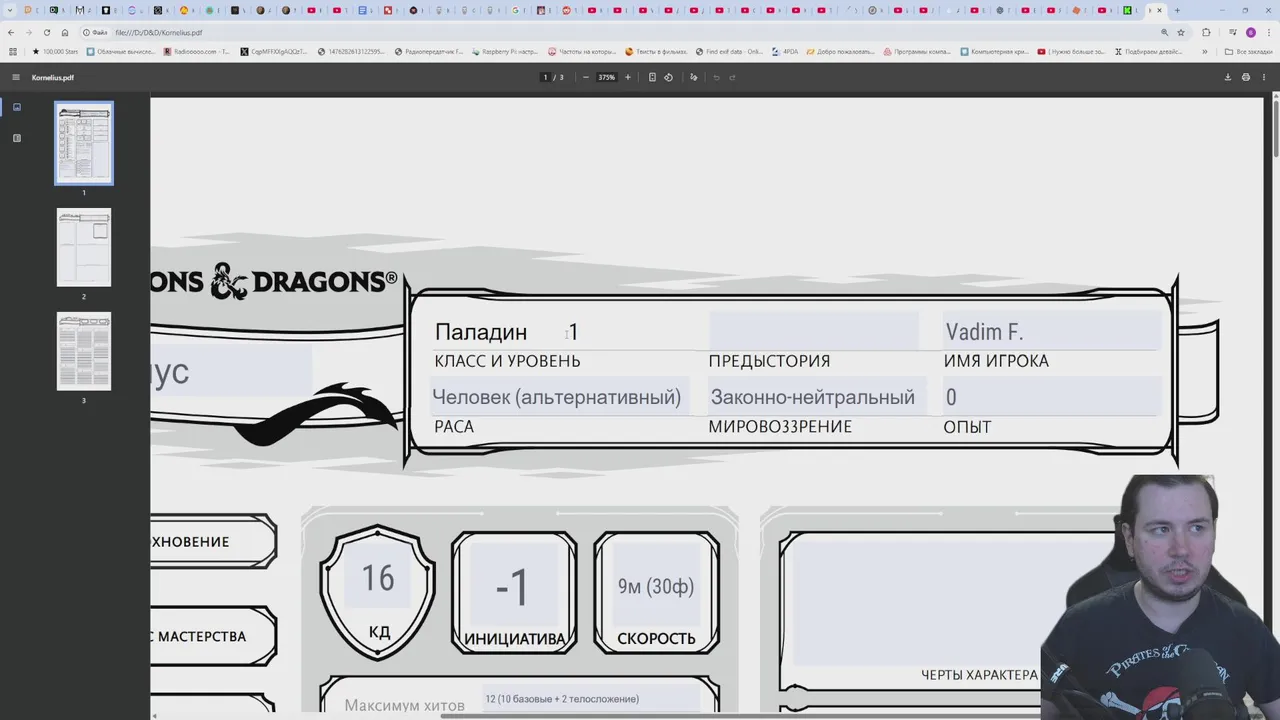Open the browser apps grid in bookmarks bar
The width and height of the screenshot is (1280, 720).
(x=12, y=51)
